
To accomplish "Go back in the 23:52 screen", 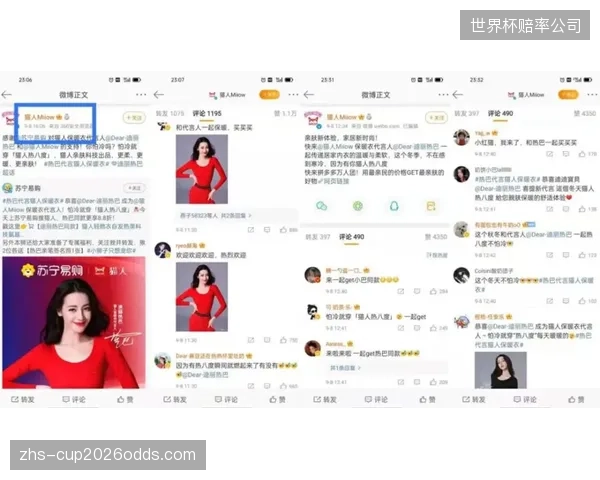I will (458, 95).
